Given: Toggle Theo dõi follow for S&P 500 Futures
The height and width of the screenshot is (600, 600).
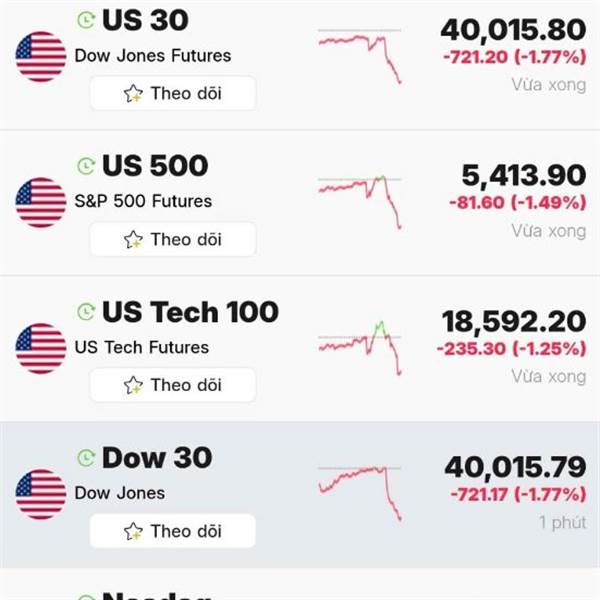Looking at the screenshot, I should point(172,240).
